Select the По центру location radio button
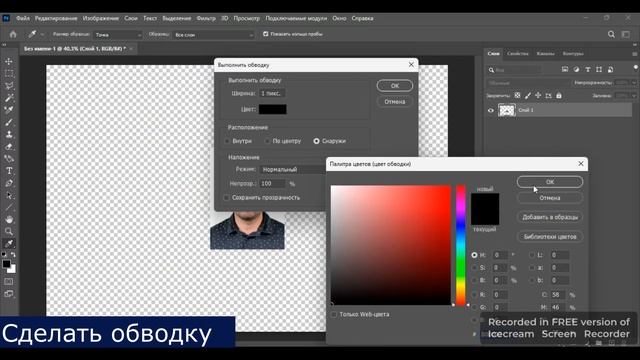 click(x=267, y=141)
